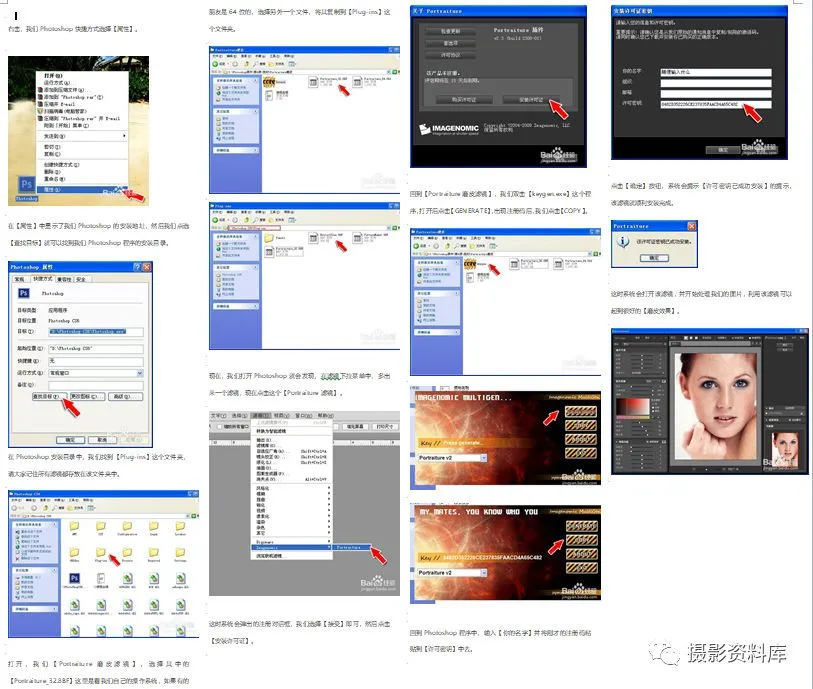Toggle the 缩放所有窗口 checkbox in options bar
This screenshot has width=813, height=689.
click(x=219, y=426)
